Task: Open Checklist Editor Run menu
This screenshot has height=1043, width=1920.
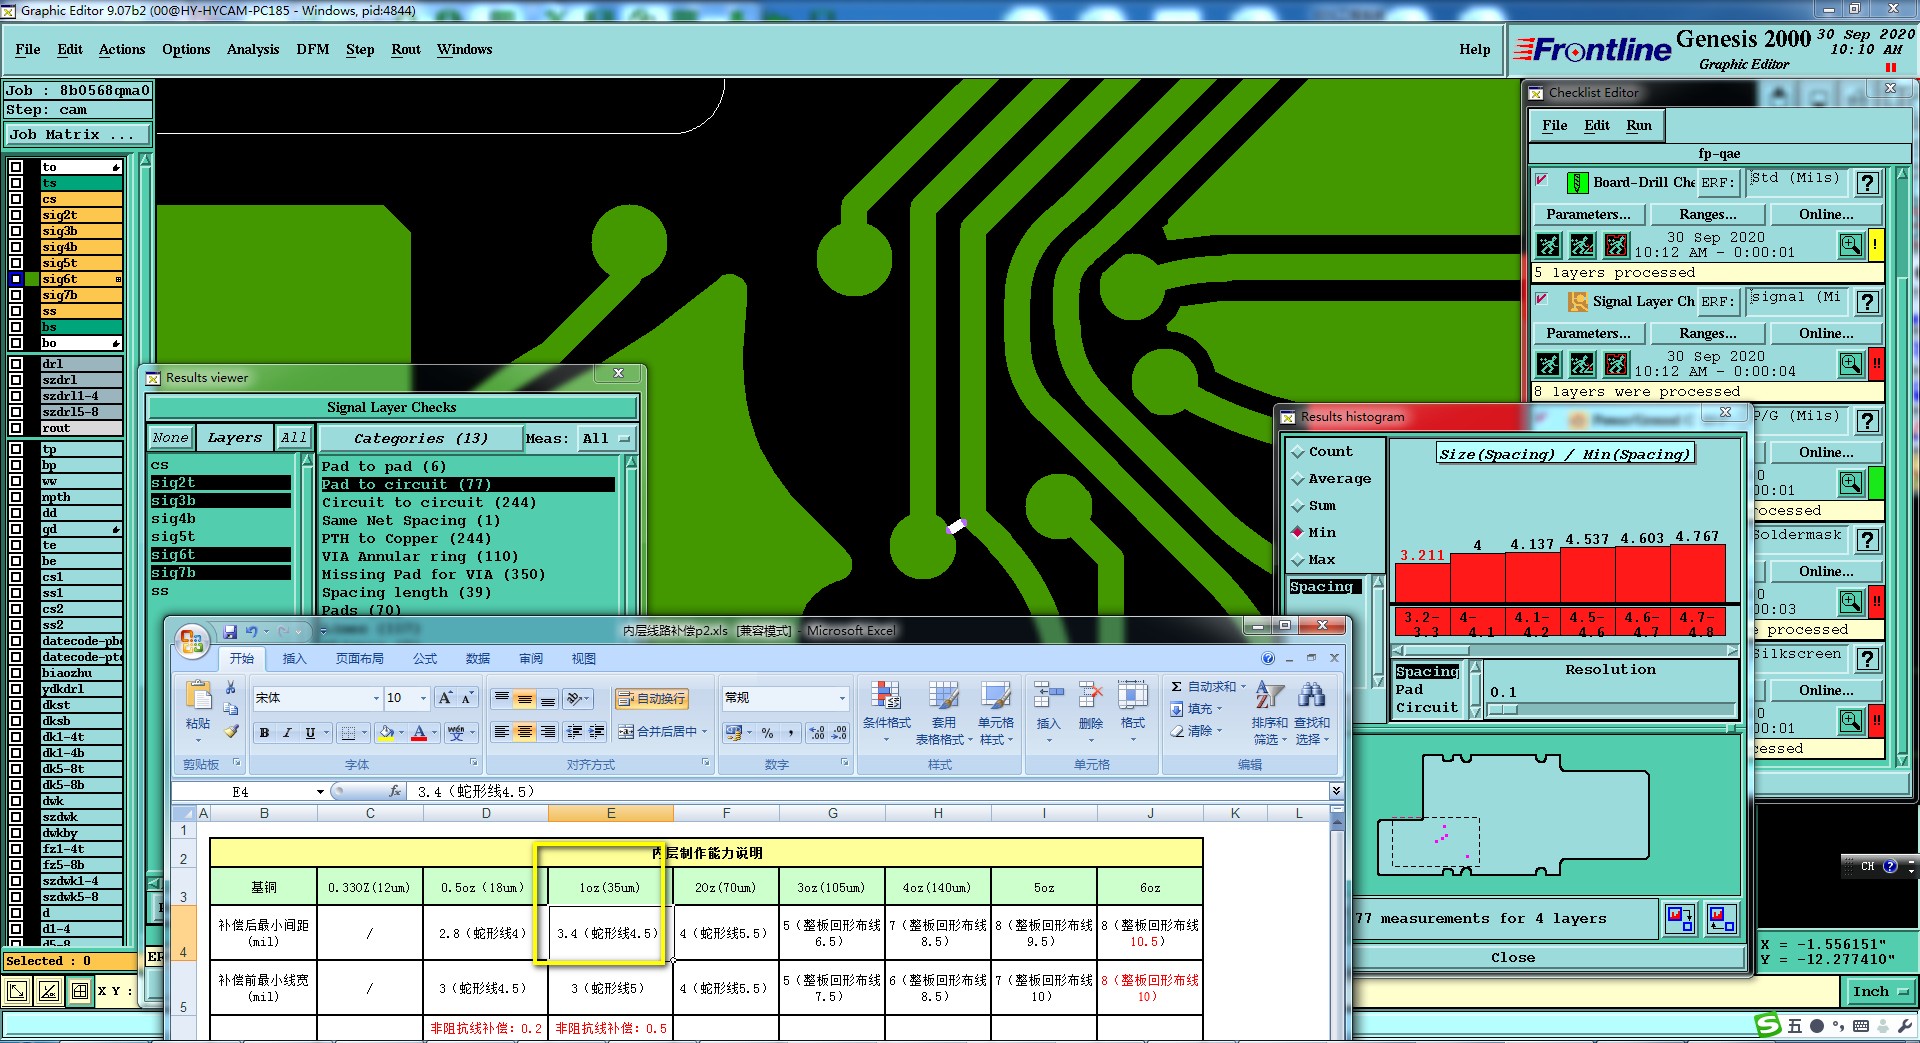Action: click(x=1638, y=125)
